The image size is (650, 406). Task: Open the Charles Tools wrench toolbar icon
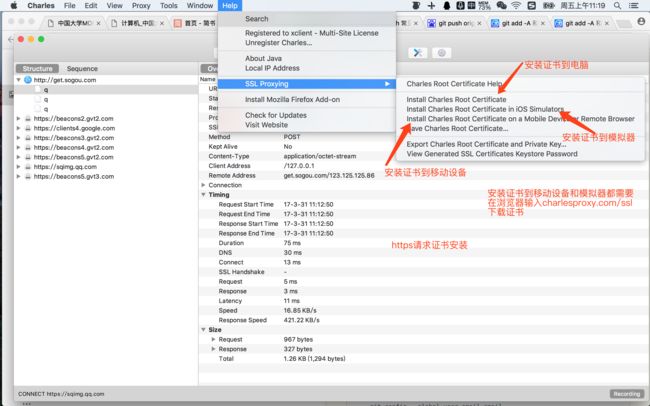(417, 53)
